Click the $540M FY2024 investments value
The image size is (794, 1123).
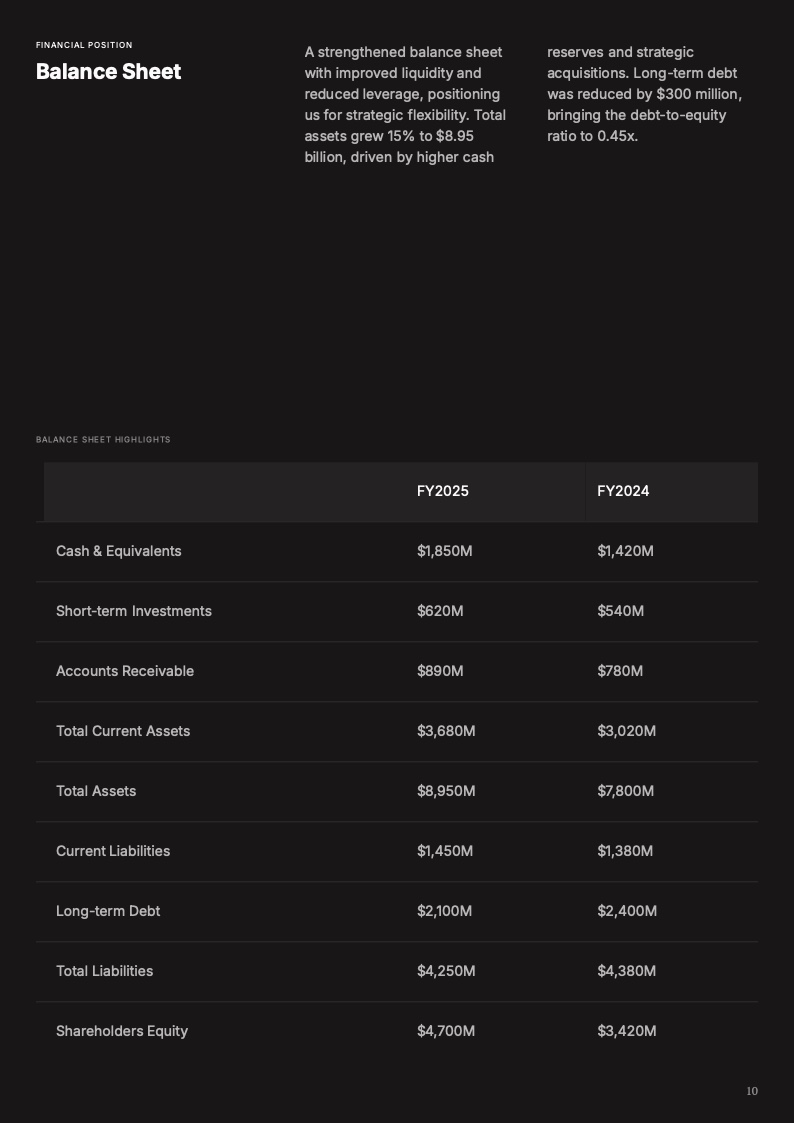(x=620, y=611)
